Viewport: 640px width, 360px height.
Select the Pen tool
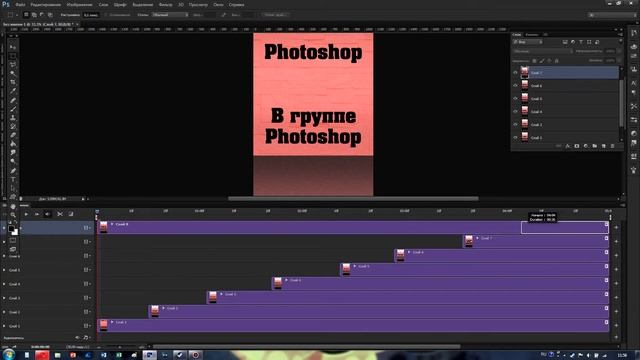tap(13, 171)
